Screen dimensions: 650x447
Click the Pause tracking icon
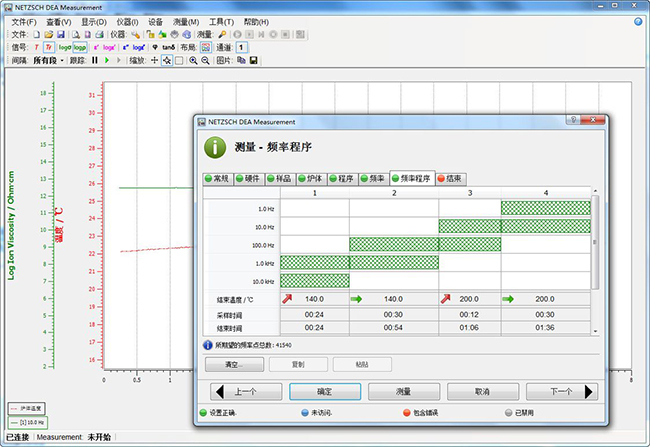tap(95, 60)
